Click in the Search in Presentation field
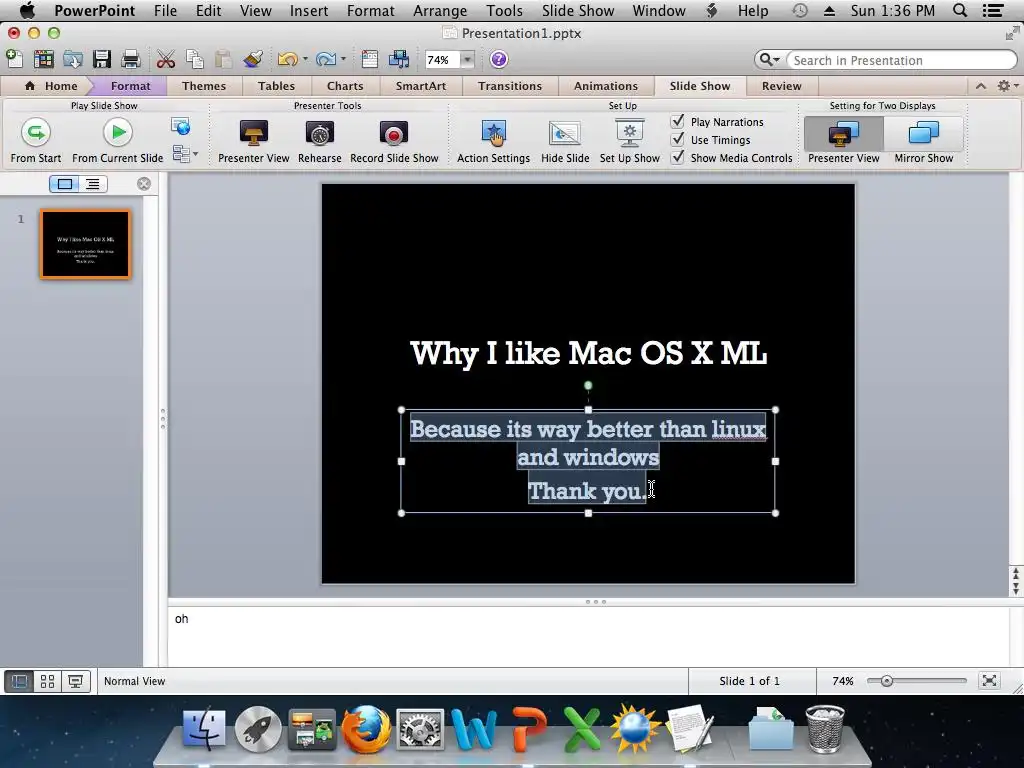This screenshot has height=768, width=1024. coord(901,60)
